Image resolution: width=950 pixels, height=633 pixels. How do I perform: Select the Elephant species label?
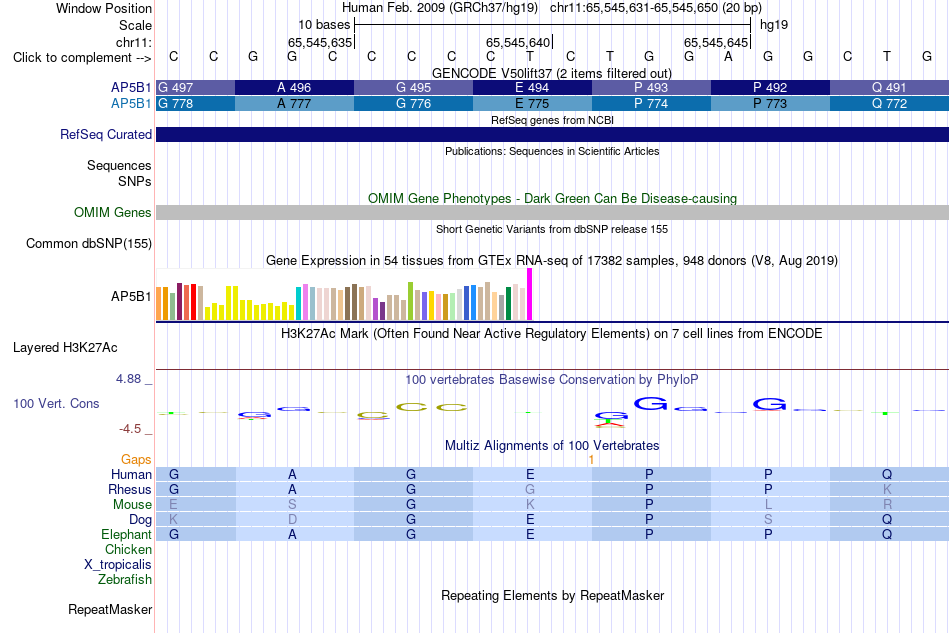(x=126, y=534)
